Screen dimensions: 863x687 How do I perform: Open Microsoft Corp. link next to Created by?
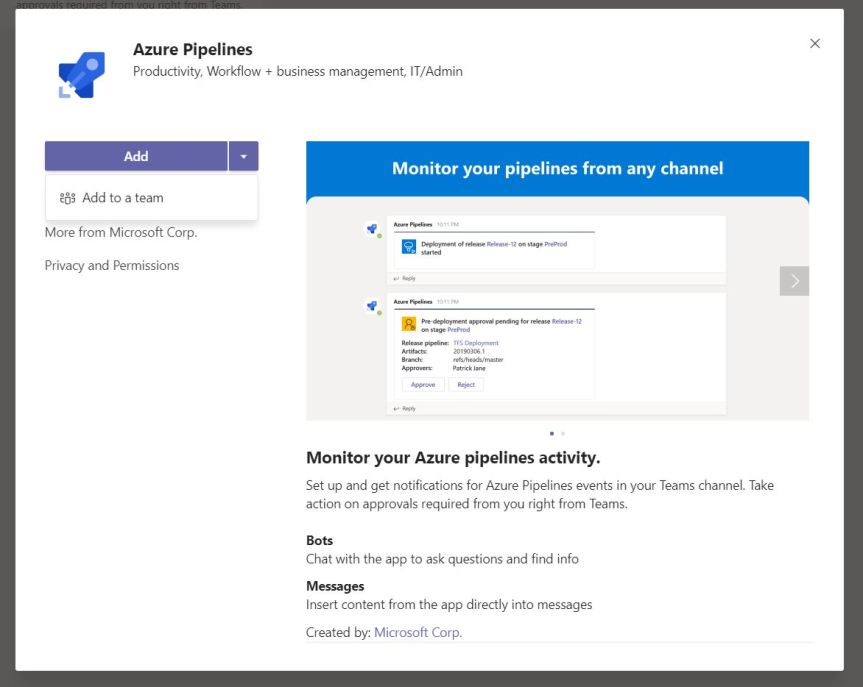[418, 632]
